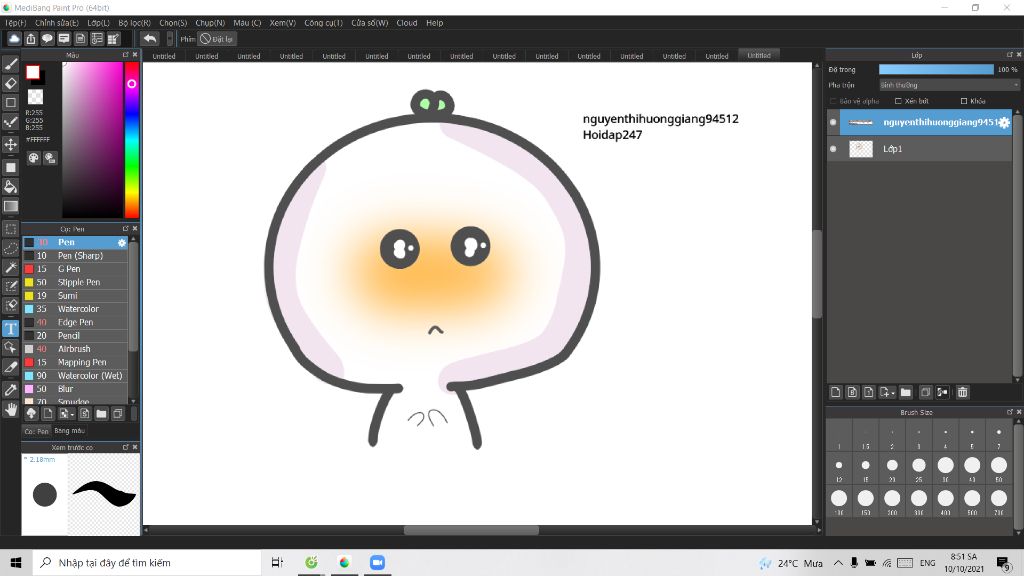Open the Chỉnh sửa(E) menu
This screenshot has width=1024, height=576.
[57, 23]
